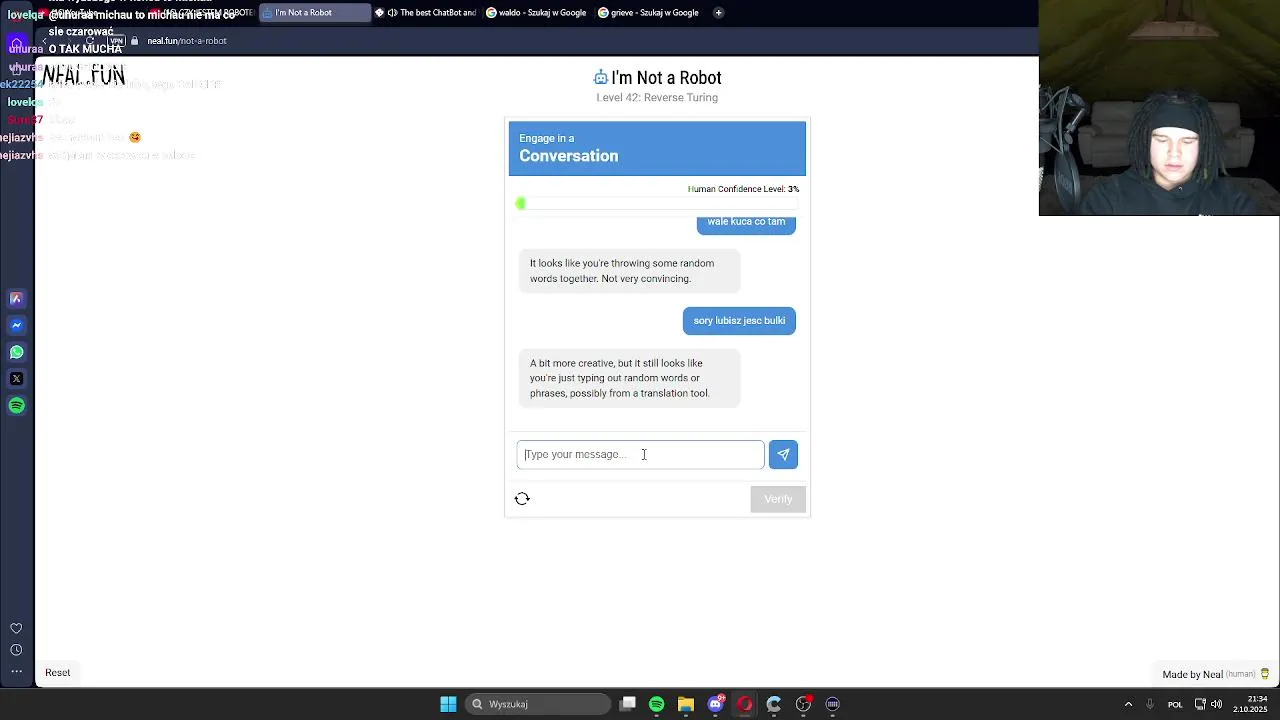Click the Wyszukaj taskbar search box
1280x720 pixels.
pos(539,704)
